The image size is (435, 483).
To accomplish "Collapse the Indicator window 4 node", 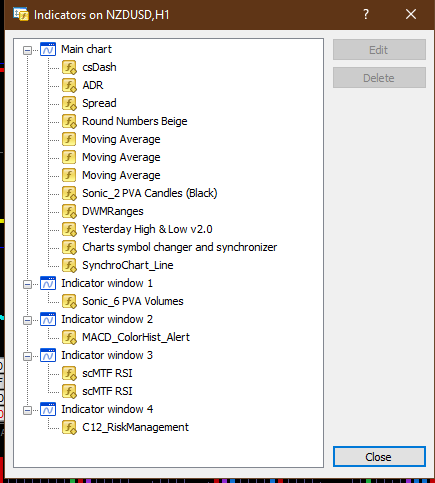I will (27, 410).
